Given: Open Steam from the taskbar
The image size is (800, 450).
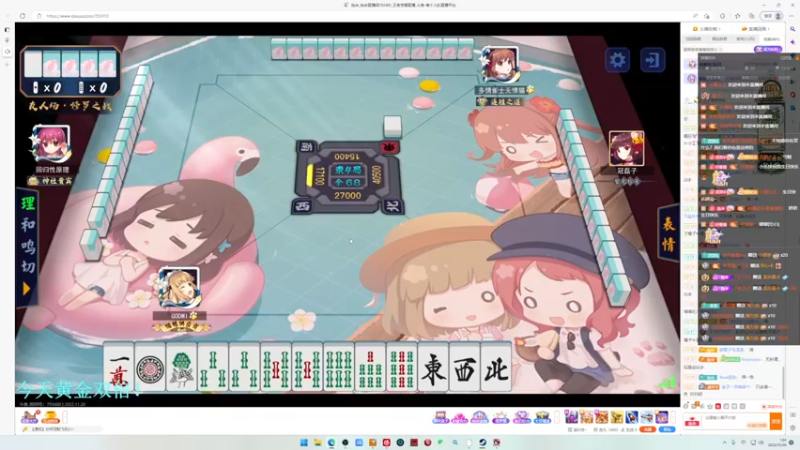Looking at the screenshot, I should coord(482,442).
